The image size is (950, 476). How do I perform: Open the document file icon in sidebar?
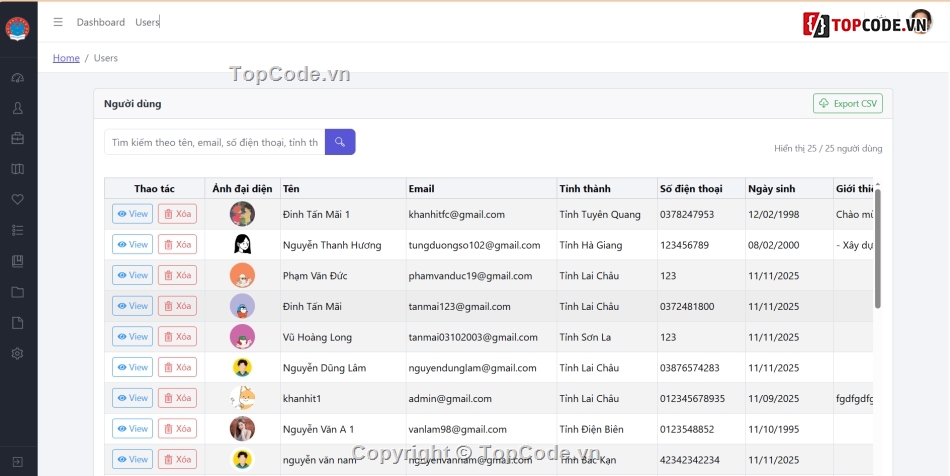[18, 323]
